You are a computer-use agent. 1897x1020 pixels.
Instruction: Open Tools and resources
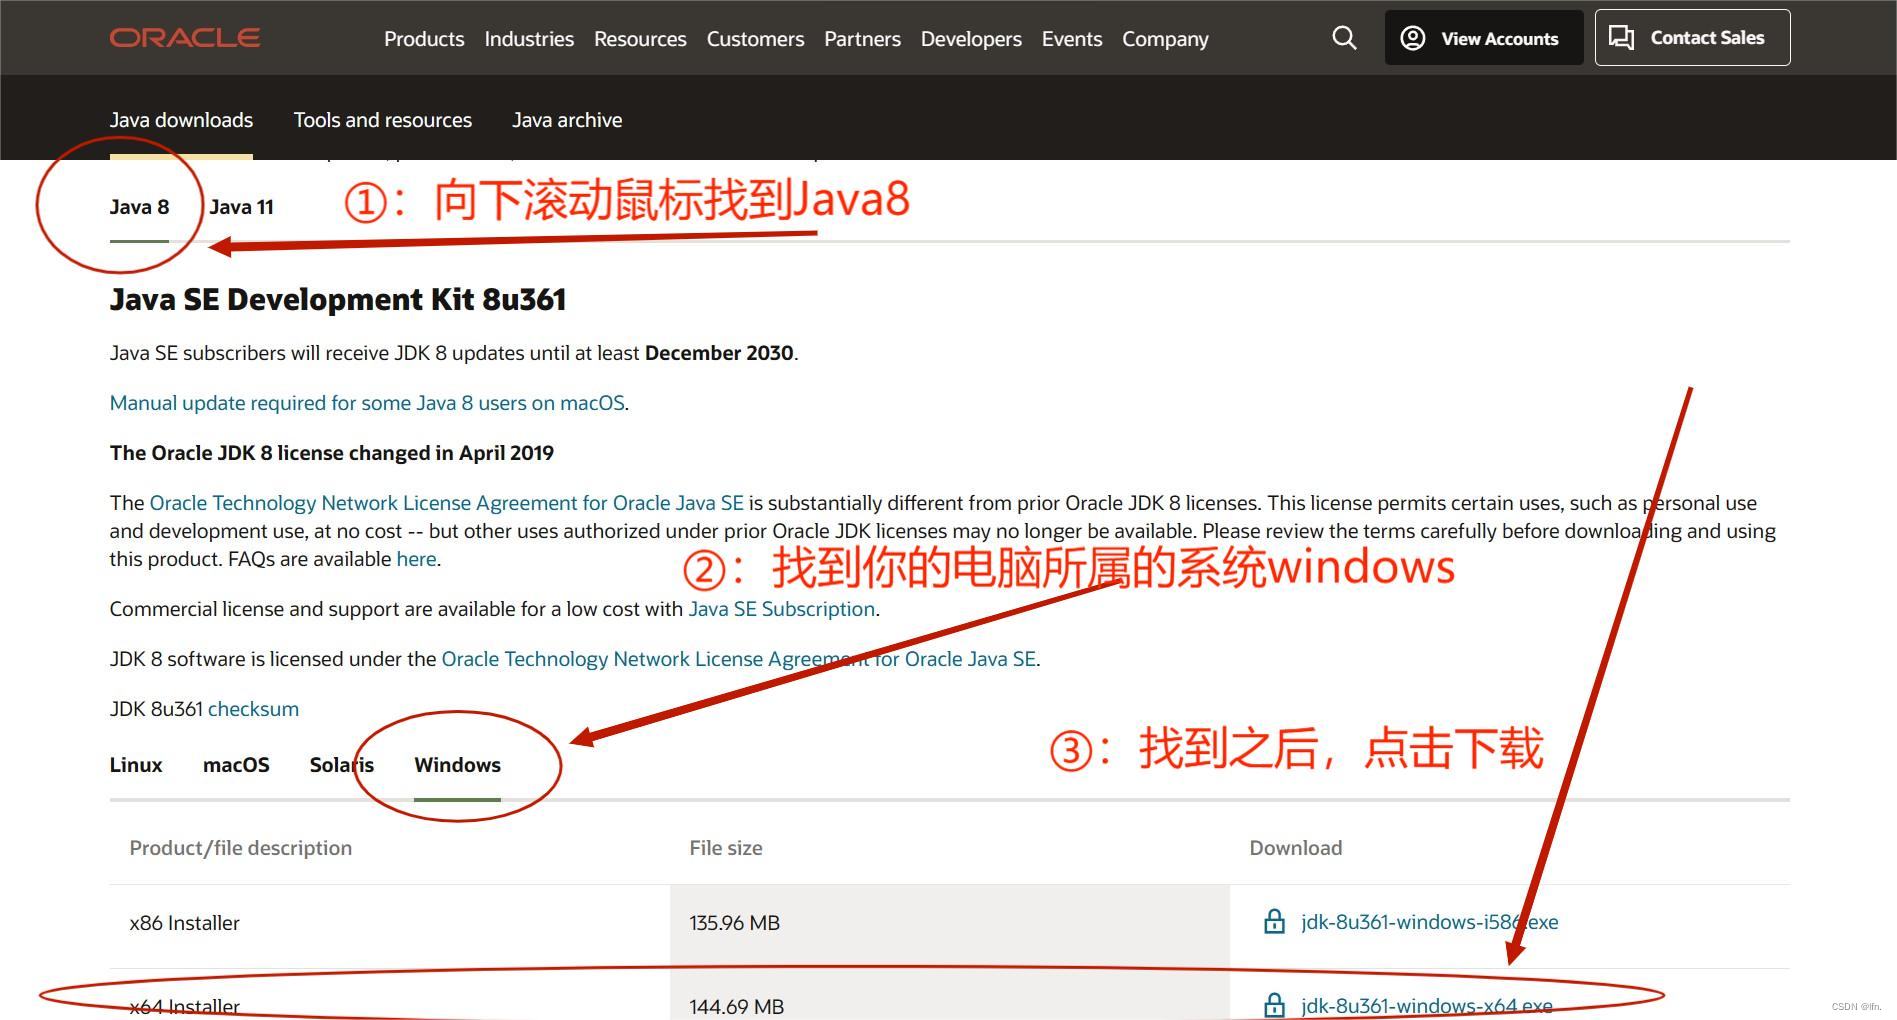point(382,119)
